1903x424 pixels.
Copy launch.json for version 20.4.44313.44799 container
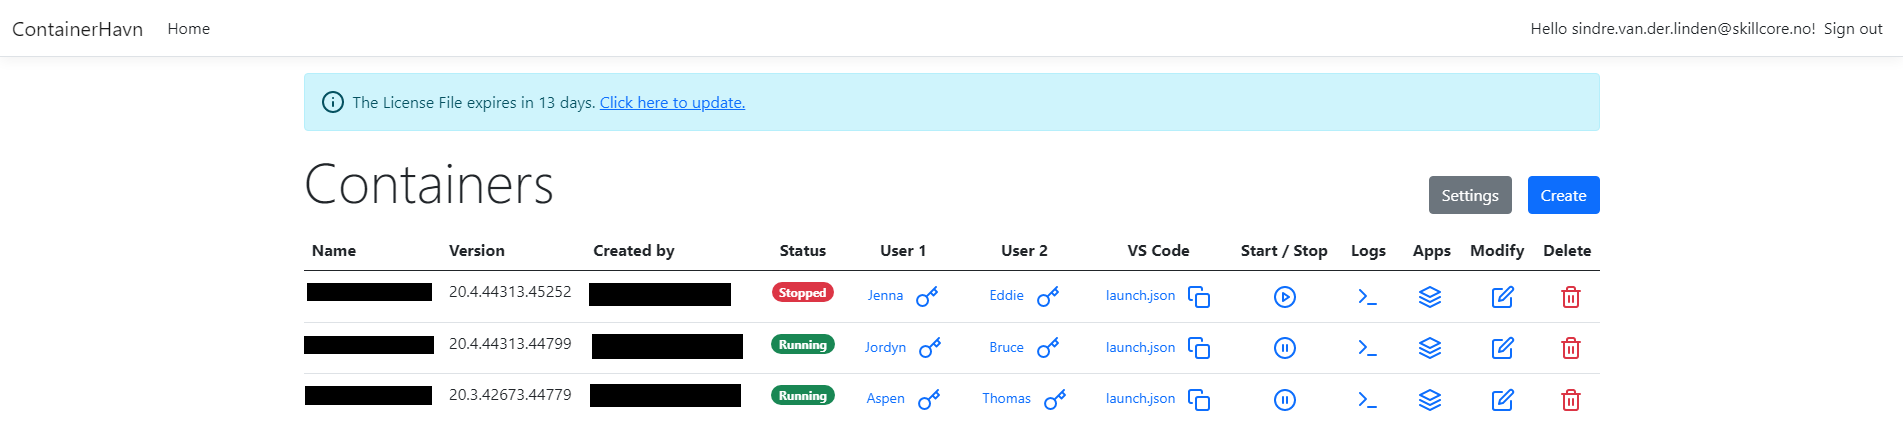click(1198, 348)
